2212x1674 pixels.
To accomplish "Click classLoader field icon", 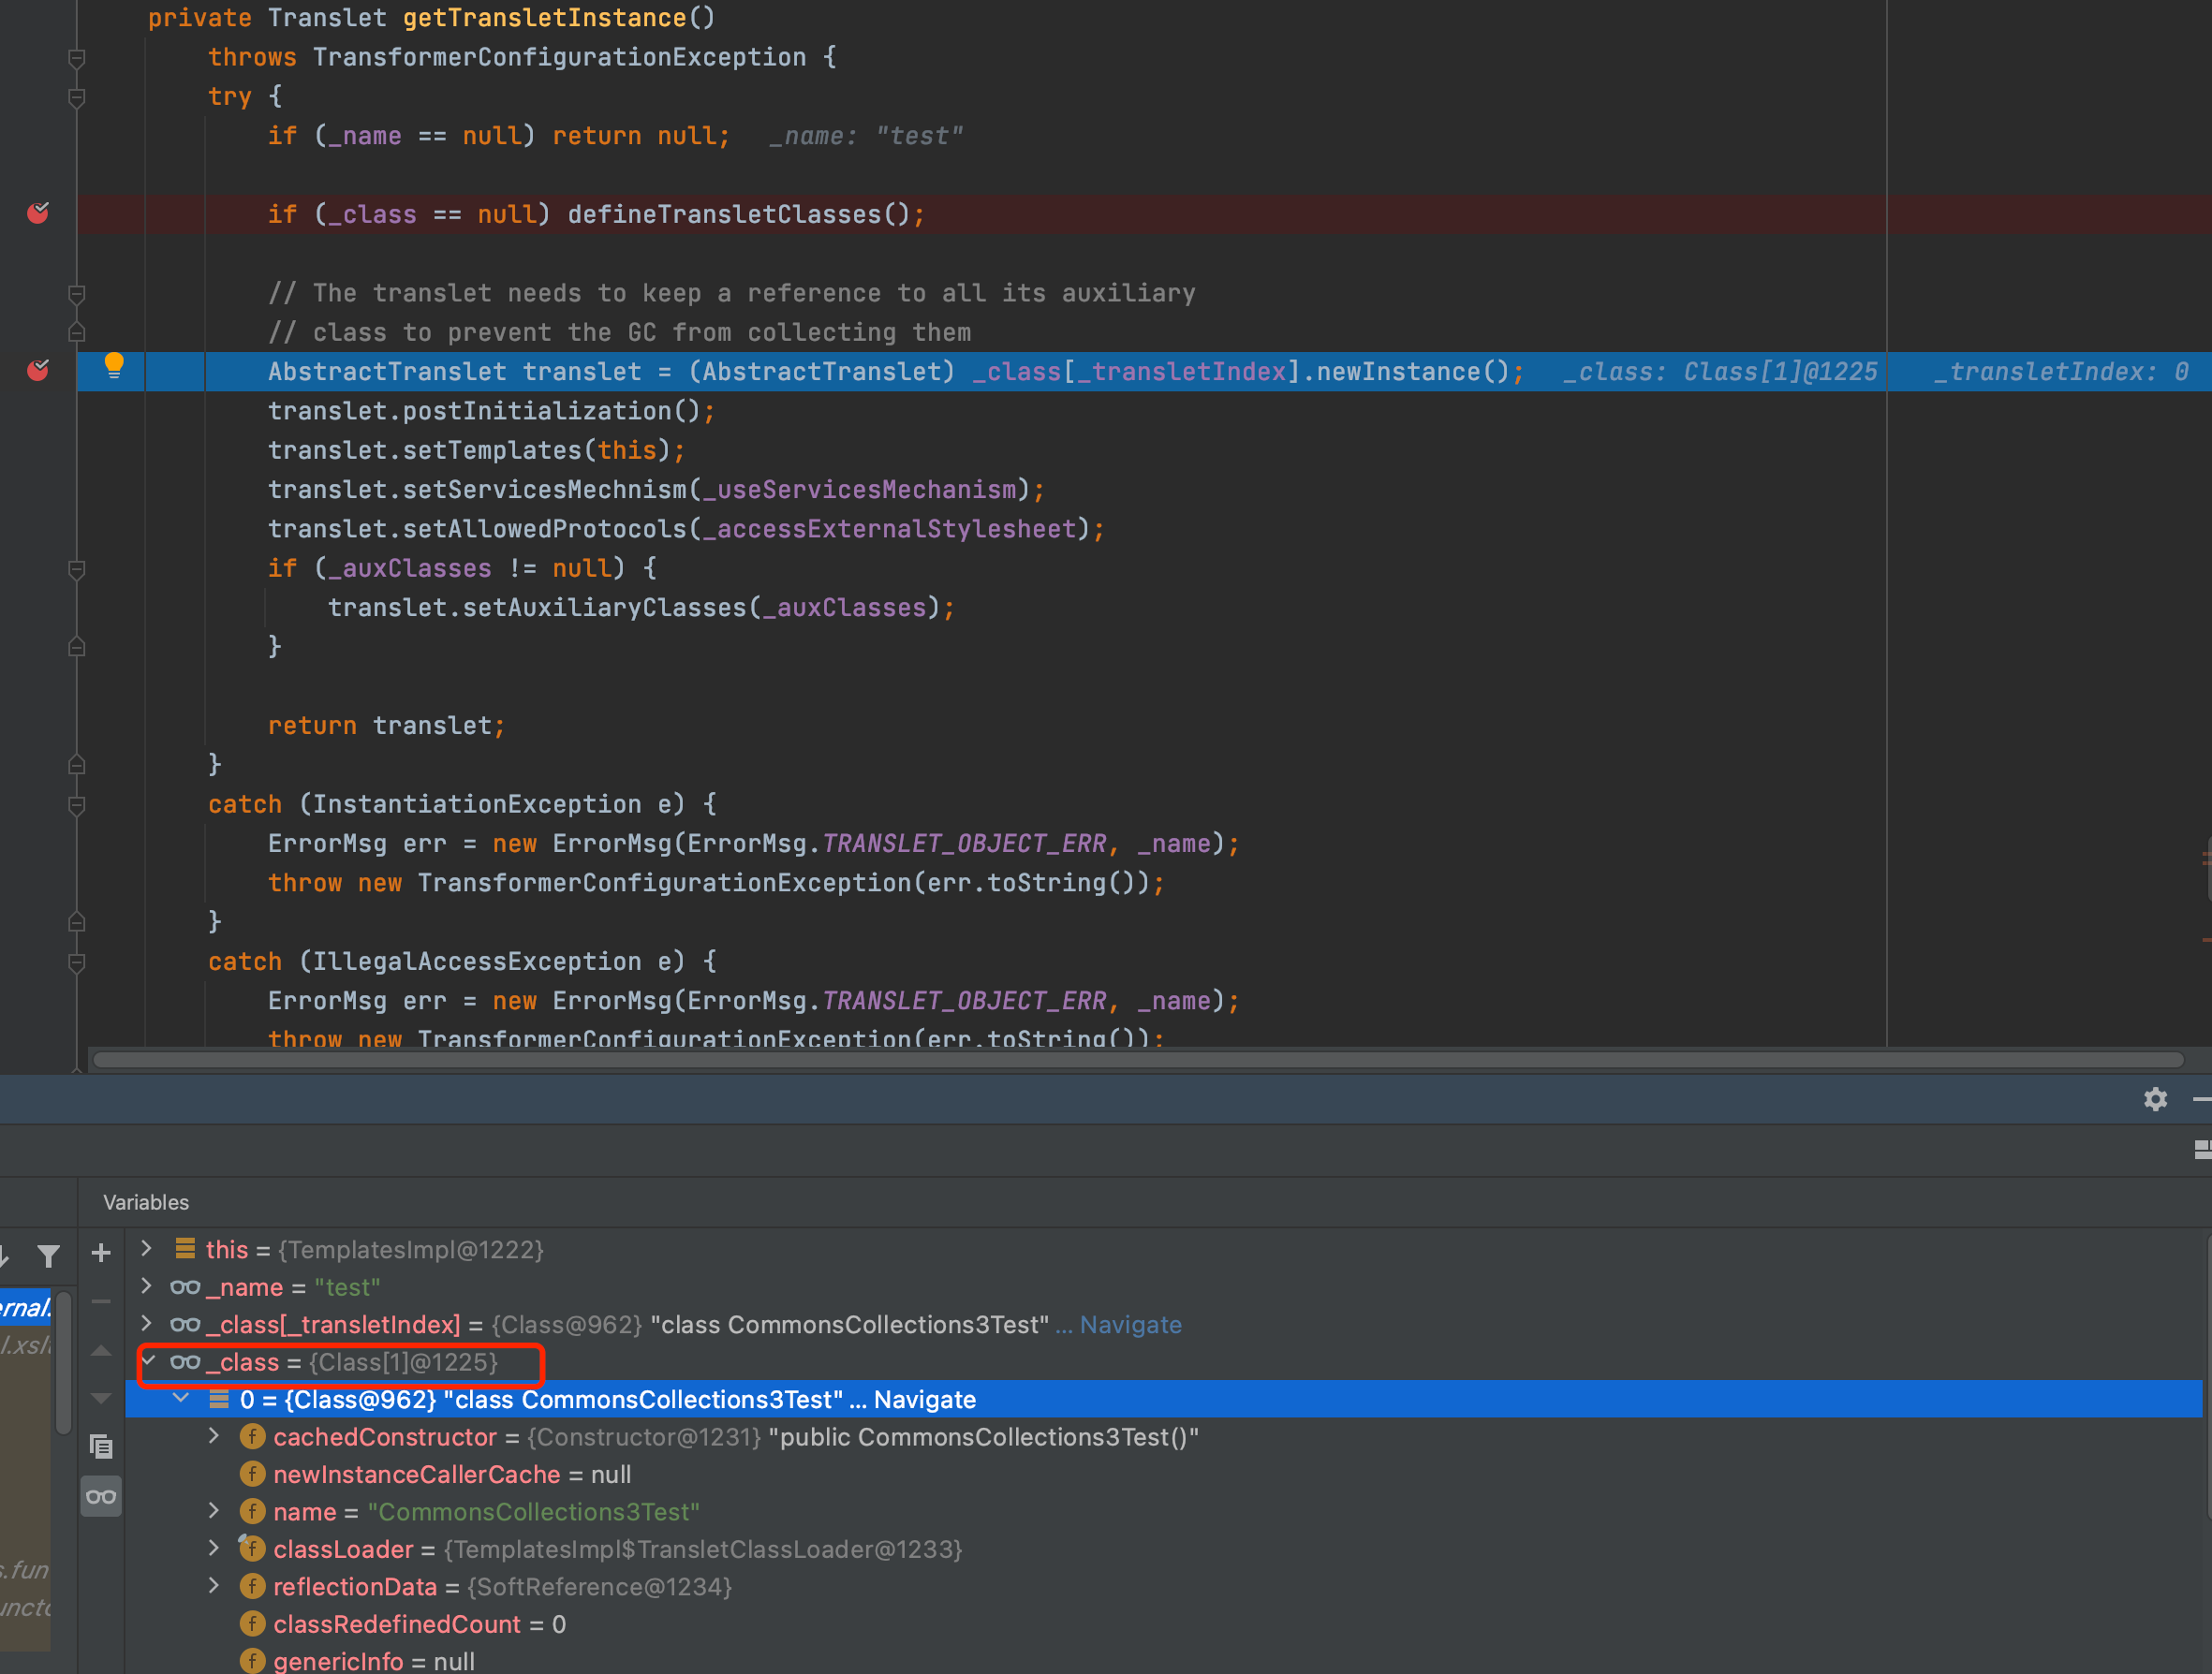I will [252, 1549].
